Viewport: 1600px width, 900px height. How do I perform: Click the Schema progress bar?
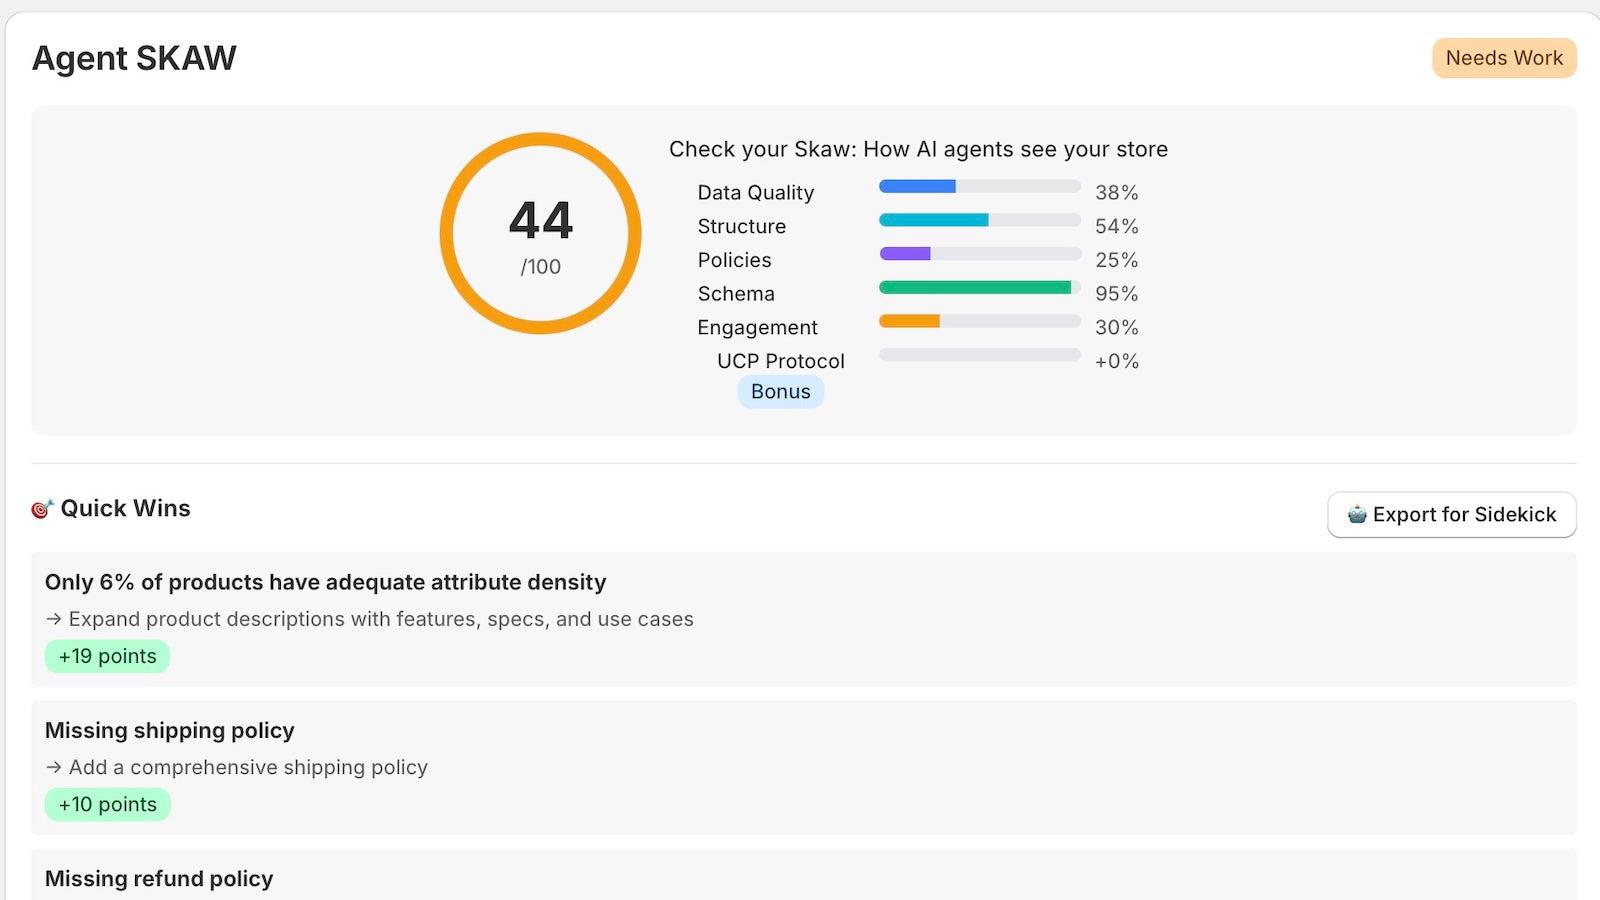(978, 287)
